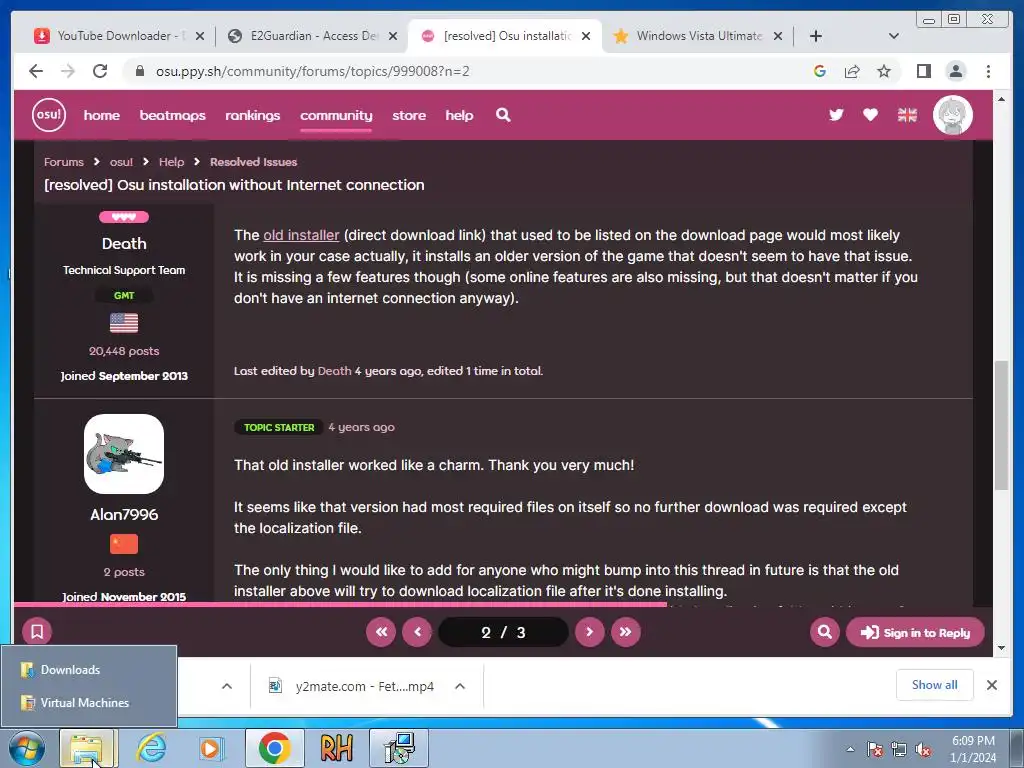This screenshot has height=768, width=1024.
Task: Open the community menu
Action: (x=336, y=116)
